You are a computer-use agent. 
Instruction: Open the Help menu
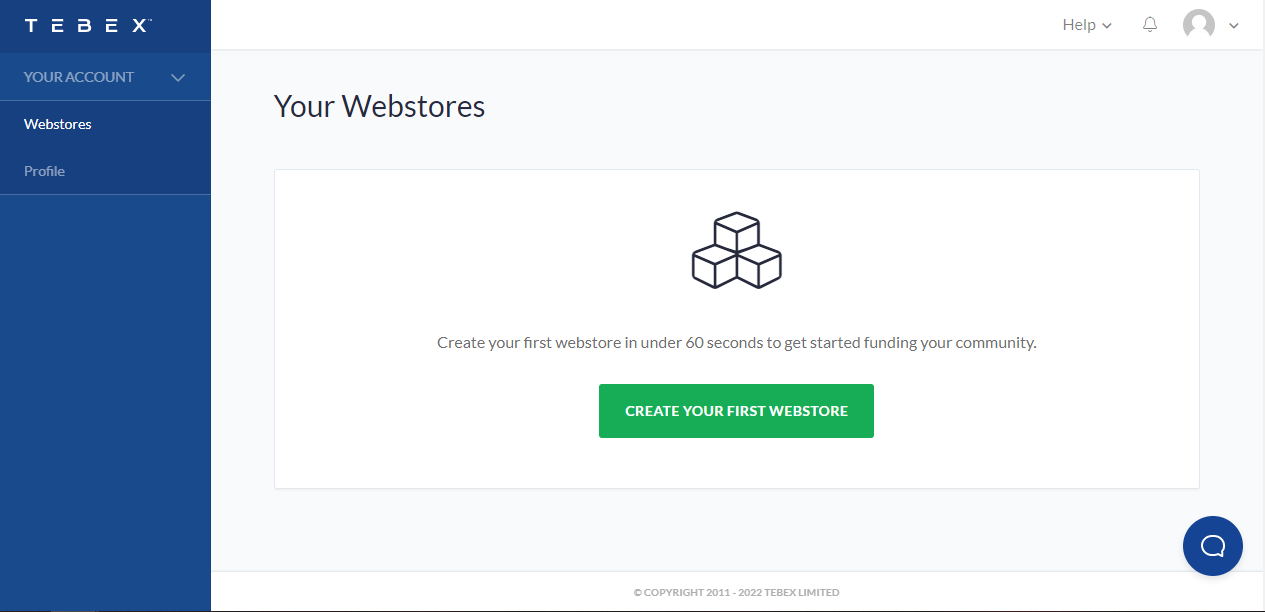[x=1087, y=25]
